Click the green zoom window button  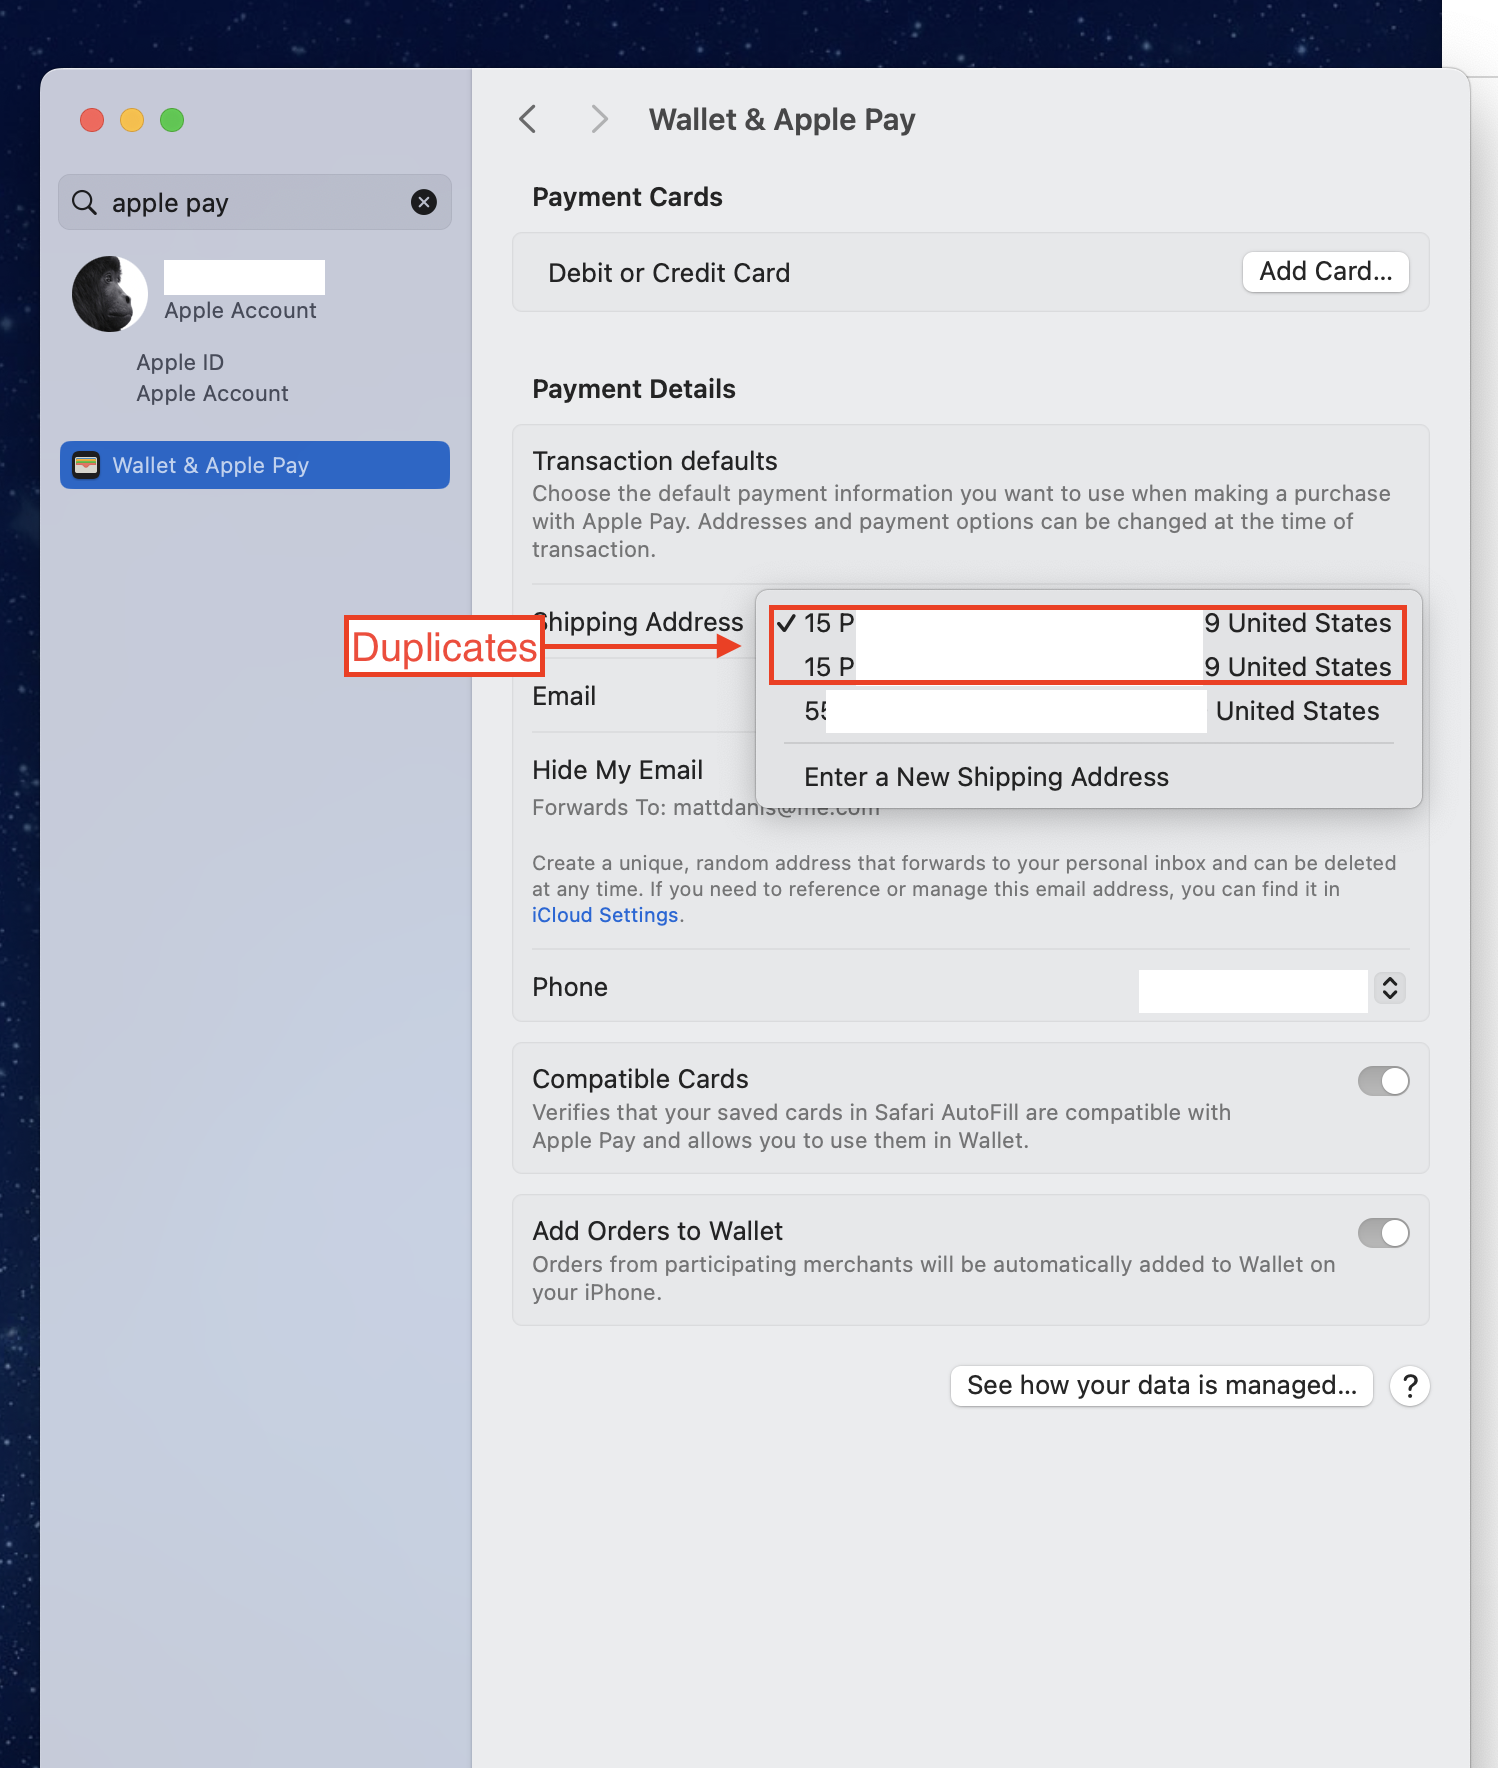172,120
